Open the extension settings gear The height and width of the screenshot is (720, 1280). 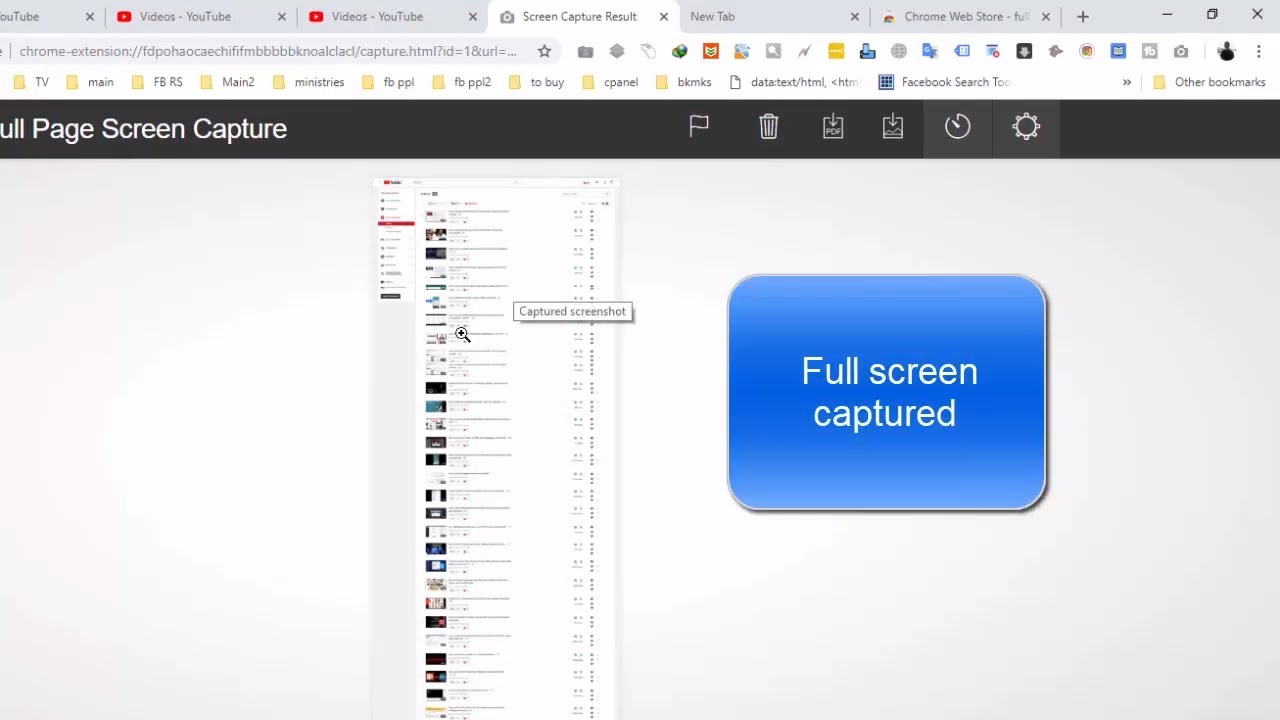1026,126
